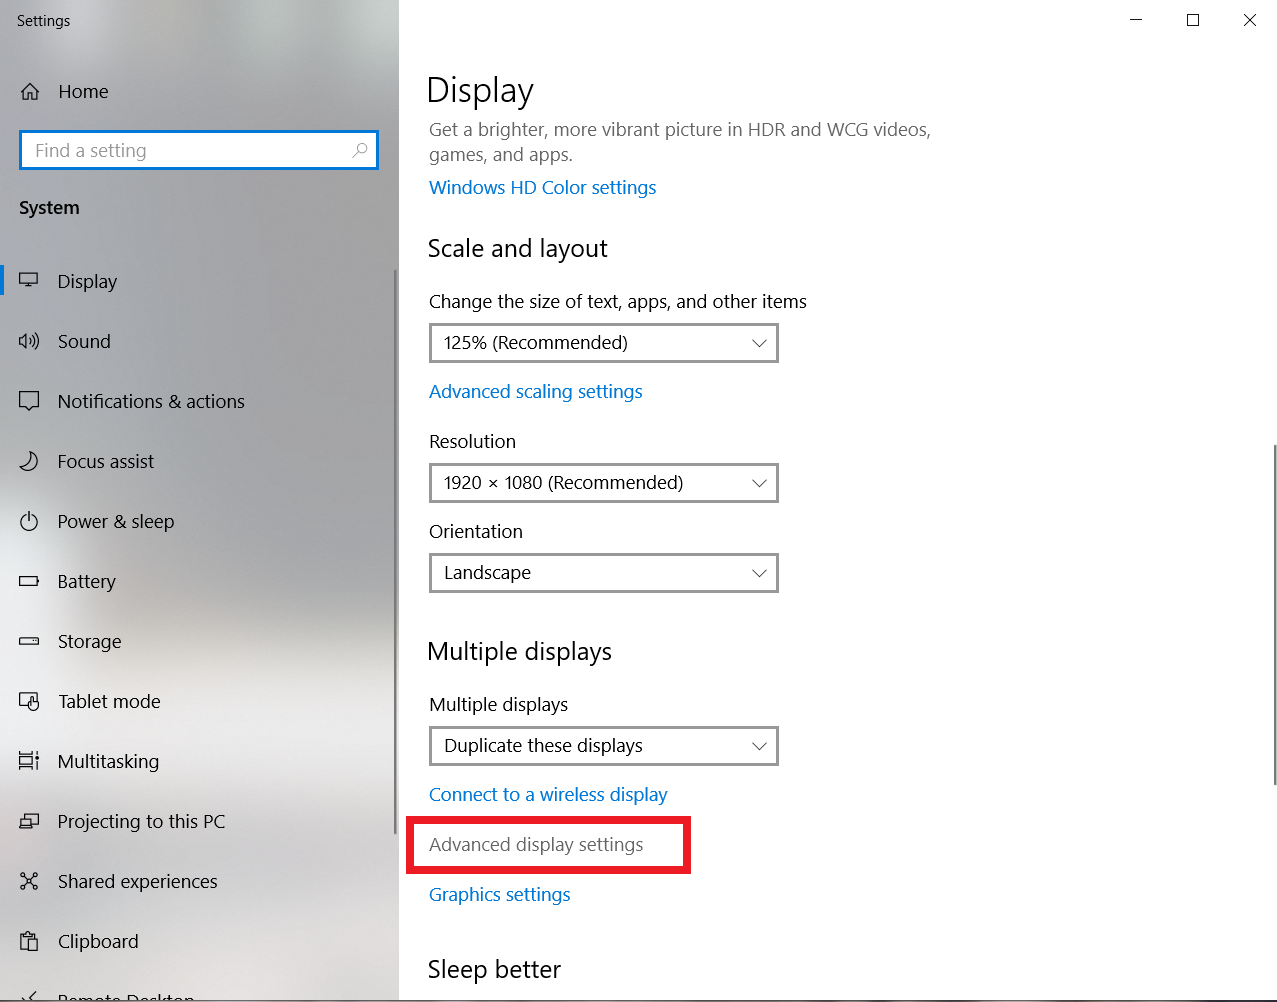Screen dimensions: 1277x1002
Task: Open Notifications & actions page
Action: point(198,401)
